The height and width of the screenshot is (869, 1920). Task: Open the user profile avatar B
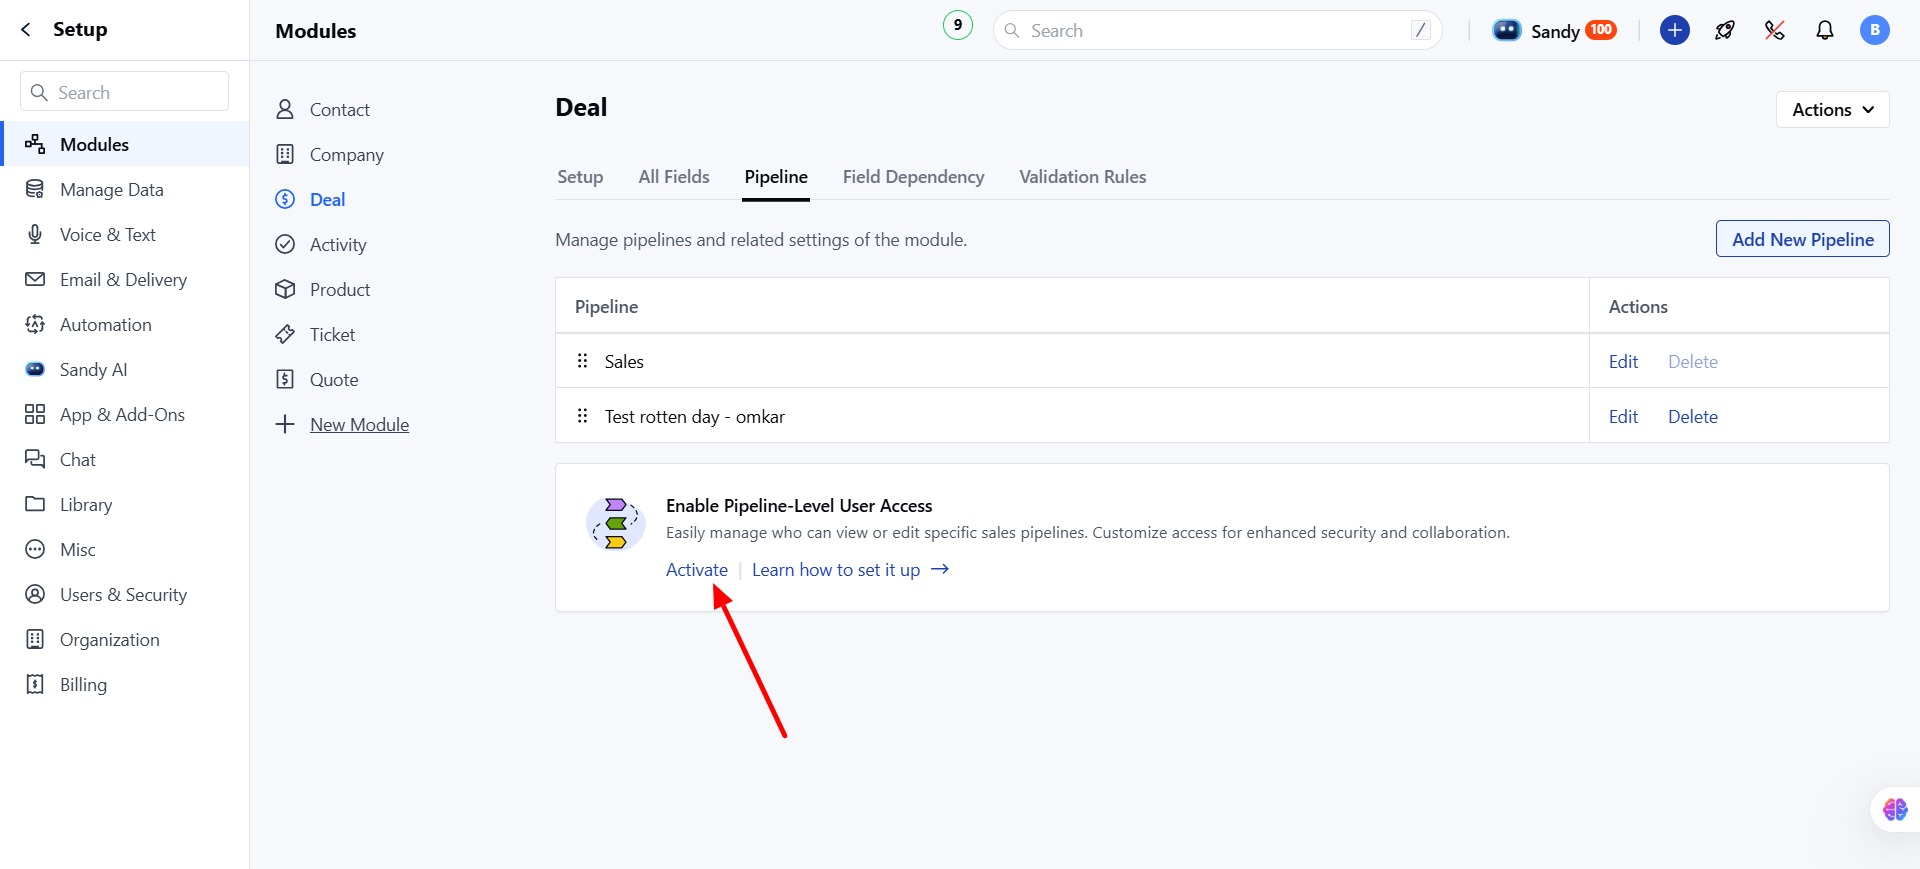tap(1875, 30)
